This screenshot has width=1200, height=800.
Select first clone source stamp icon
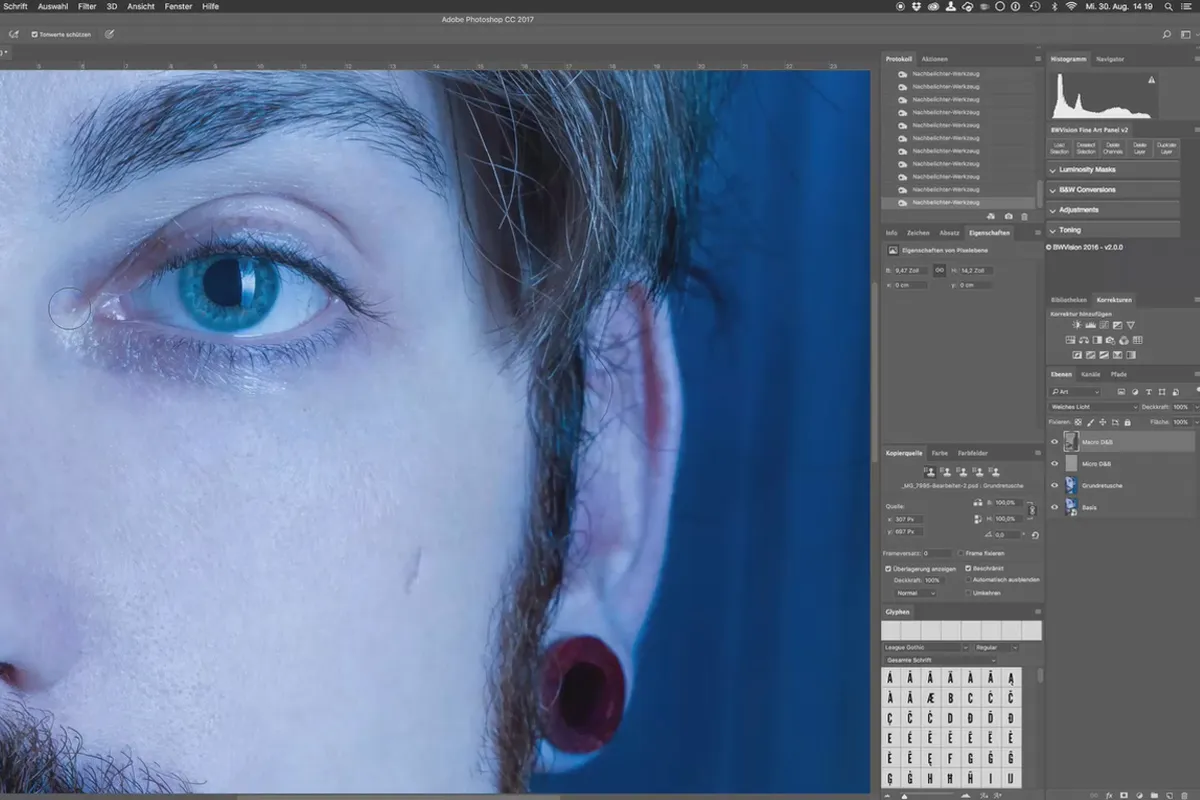pos(930,472)
